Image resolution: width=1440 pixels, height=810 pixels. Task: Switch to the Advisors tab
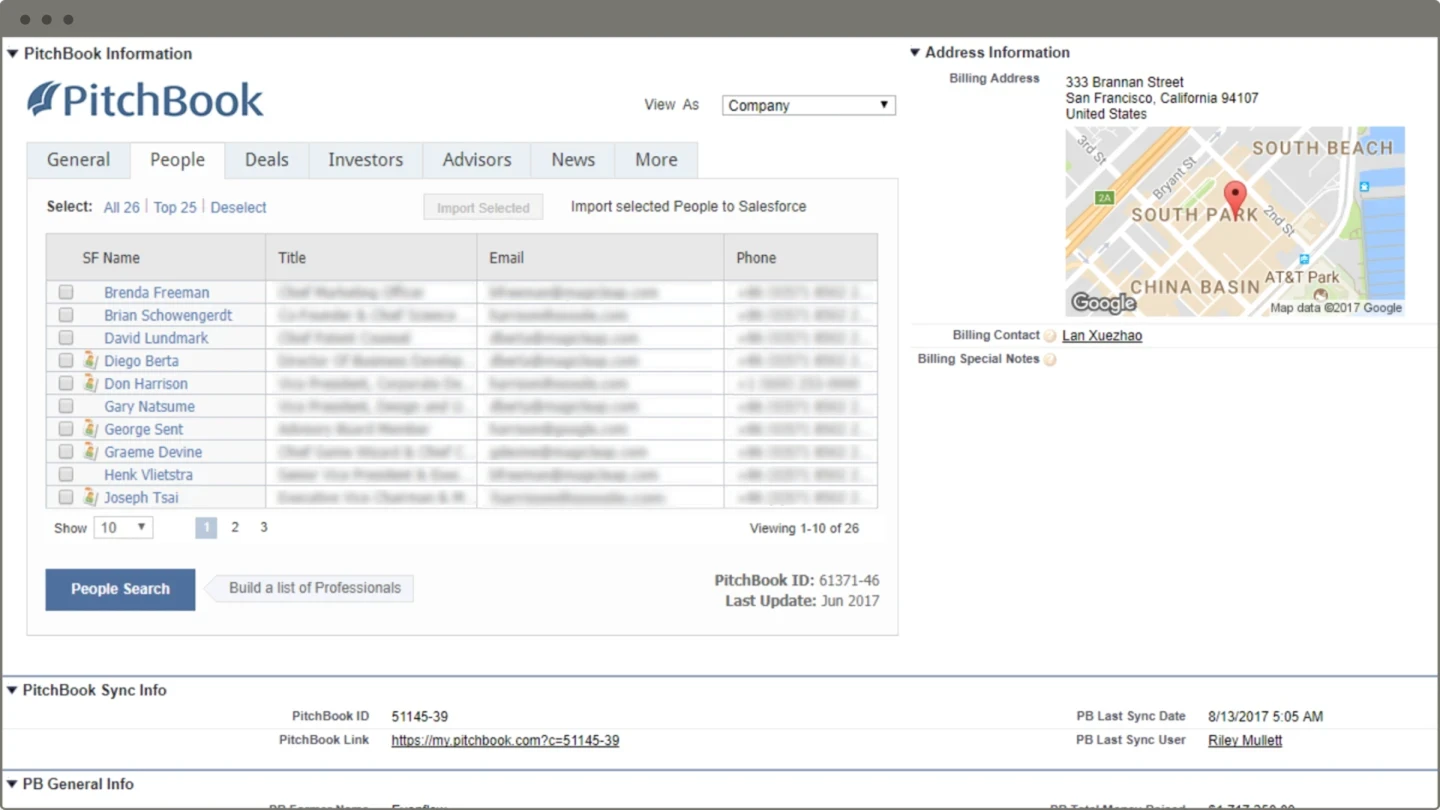(x=477, y=160)
